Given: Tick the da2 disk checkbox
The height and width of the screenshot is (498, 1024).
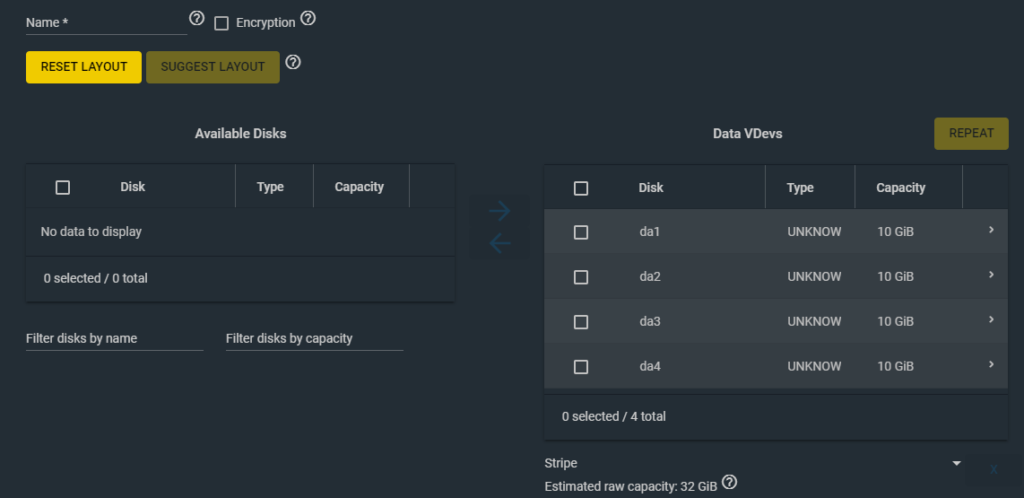Looking at the screenshot, I should (581, 277).
